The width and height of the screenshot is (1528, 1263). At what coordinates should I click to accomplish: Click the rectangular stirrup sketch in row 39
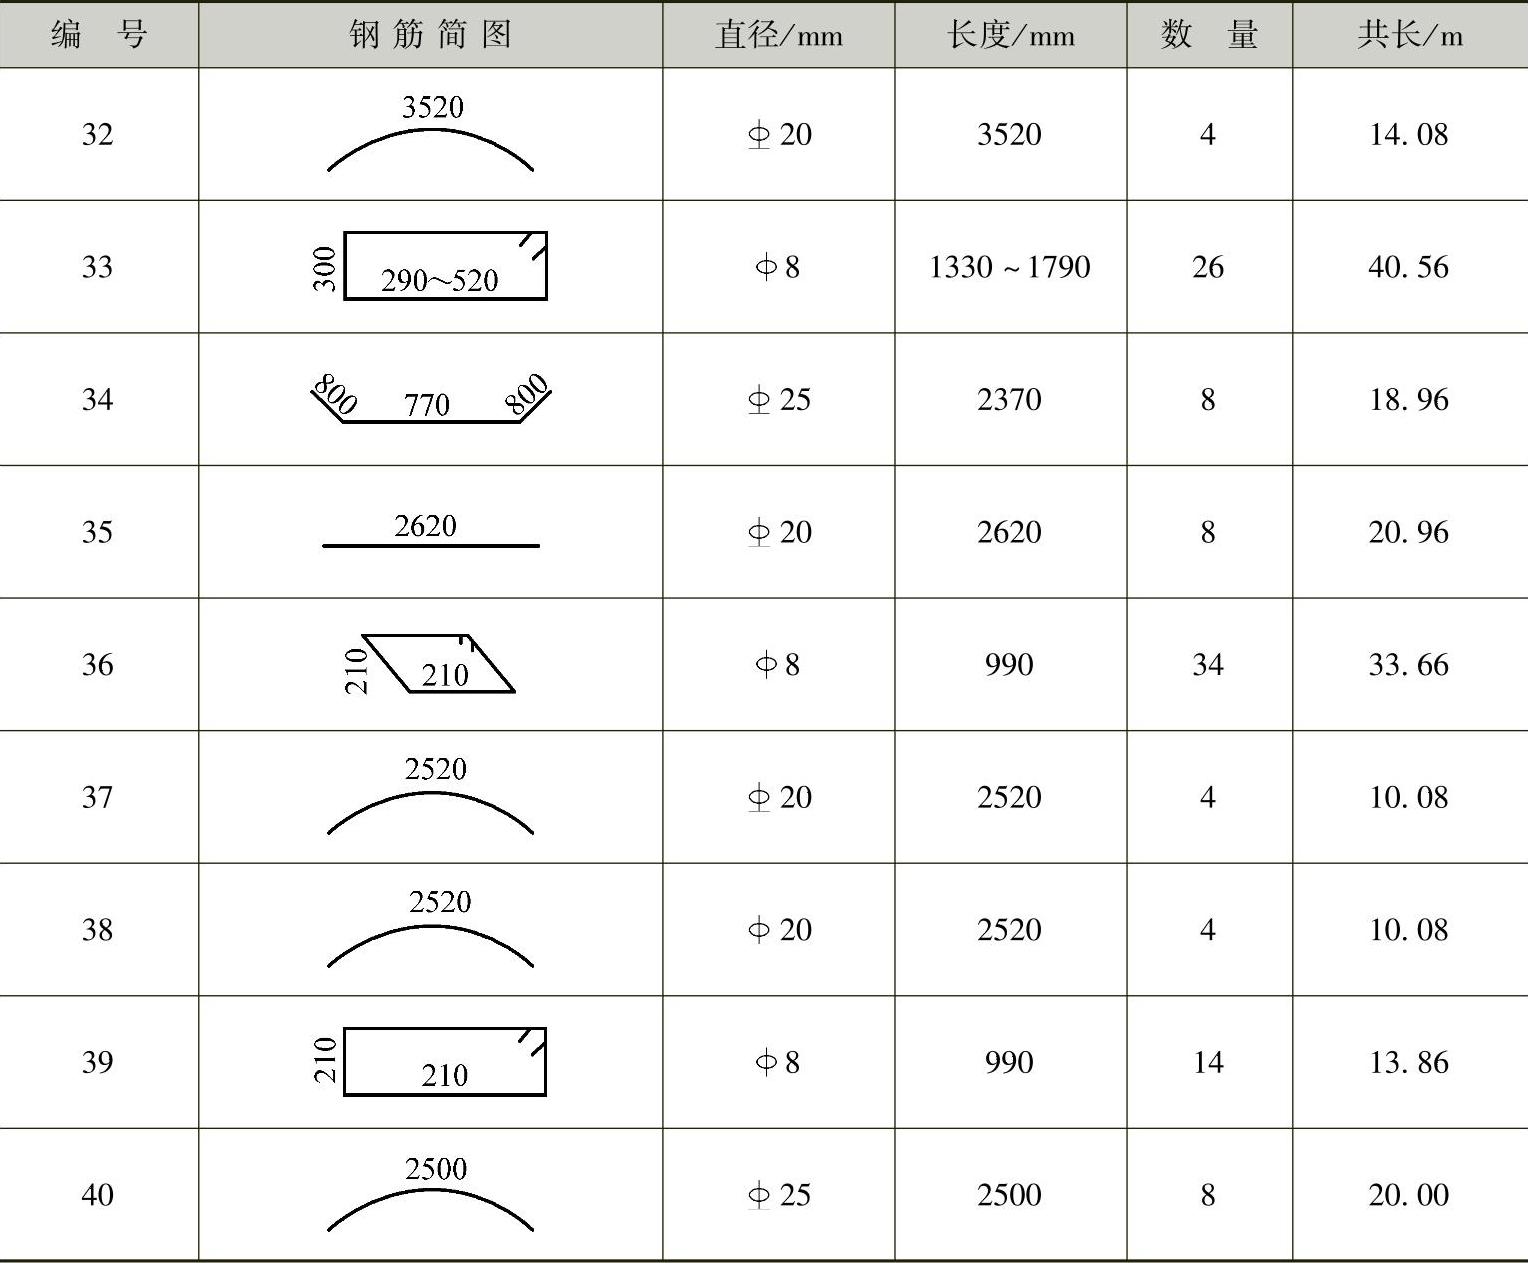431,1061
